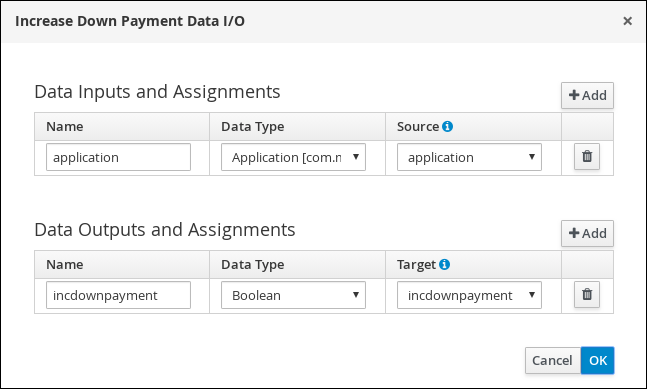Select the Data Inputs and Assignments heading
The image size is (647, 389).
pos(157,92)
